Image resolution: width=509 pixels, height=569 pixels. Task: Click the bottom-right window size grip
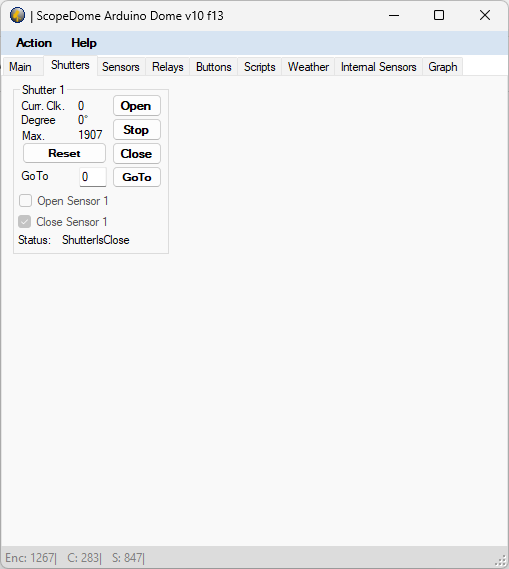coord(501,561)
